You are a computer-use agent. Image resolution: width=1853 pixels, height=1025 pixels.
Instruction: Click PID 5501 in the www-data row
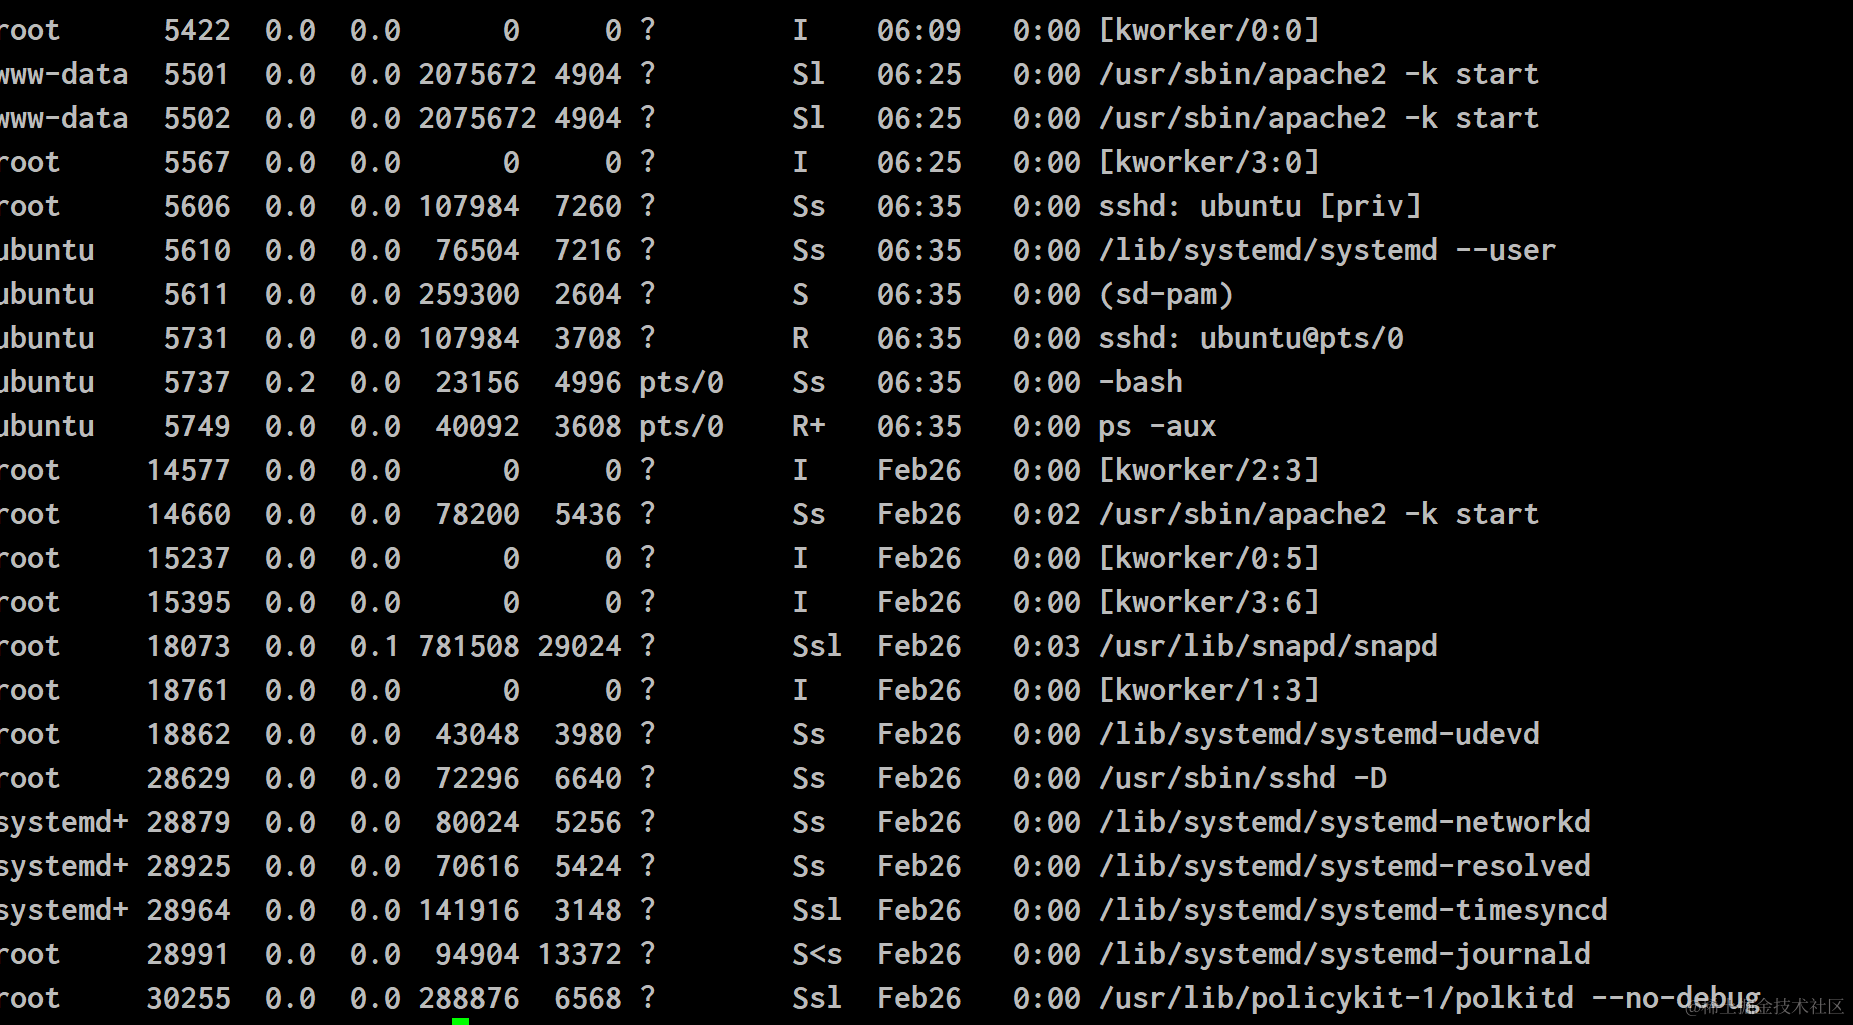point(197,74)
